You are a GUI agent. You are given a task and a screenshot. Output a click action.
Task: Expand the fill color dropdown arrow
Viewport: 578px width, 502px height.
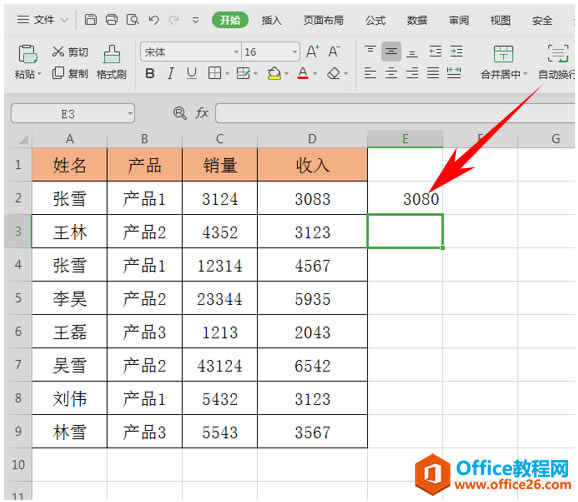(x=286, y=74)
